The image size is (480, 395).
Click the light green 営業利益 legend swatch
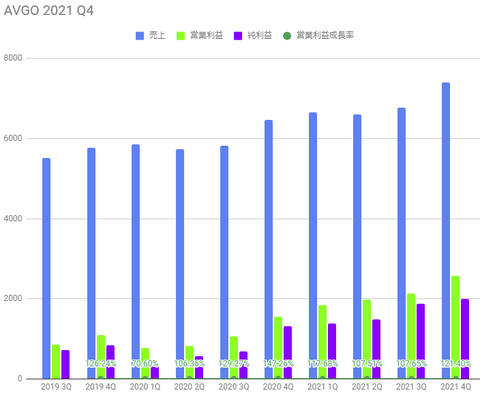tap(181, 36)
